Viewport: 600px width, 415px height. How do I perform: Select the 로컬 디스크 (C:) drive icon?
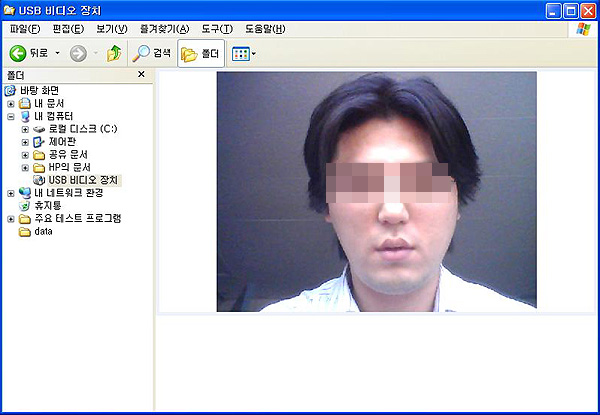tap(39, 129)
